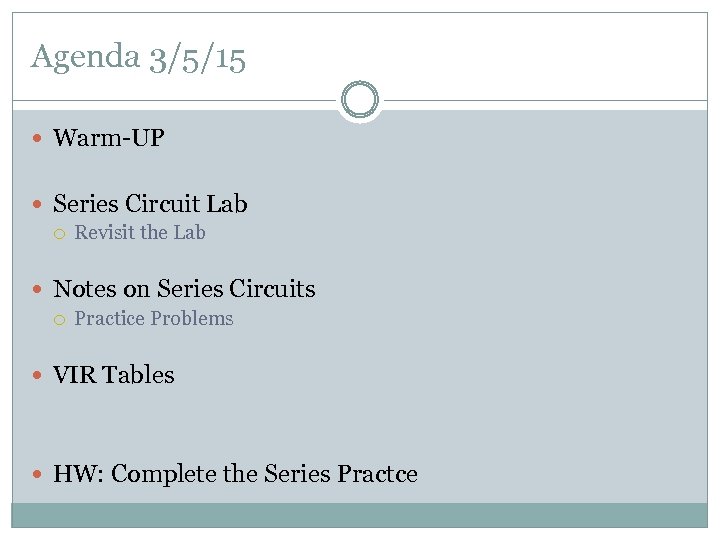Click the Warm-UP agenda item text

tap(108, 138)
